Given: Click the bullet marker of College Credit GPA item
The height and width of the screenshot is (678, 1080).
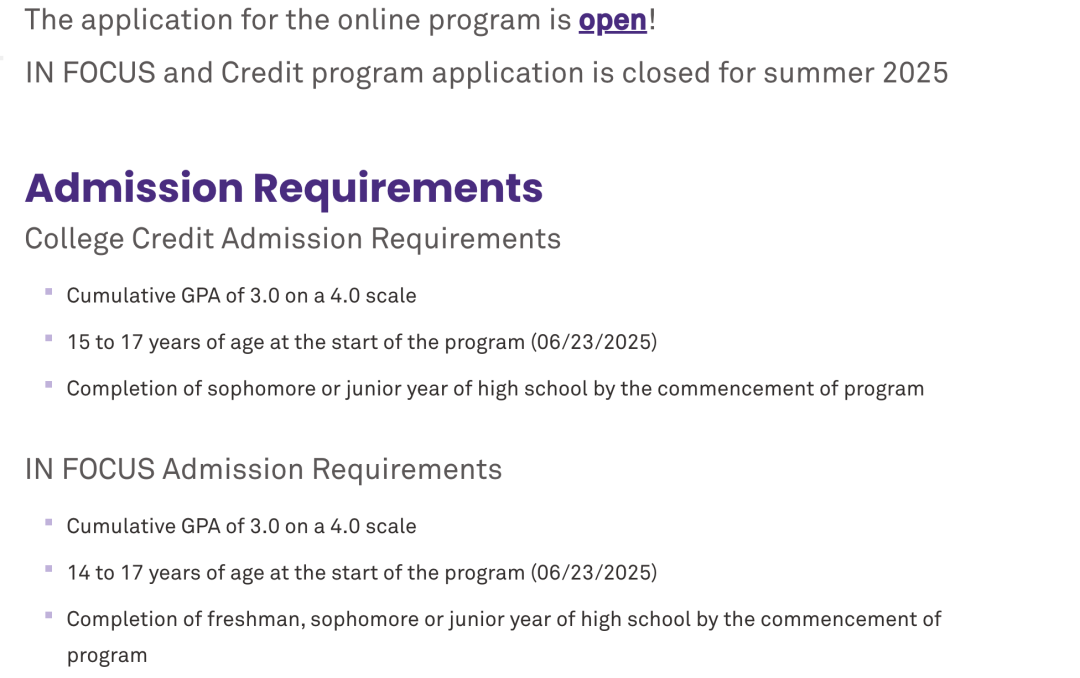Looking at the screenshot, I should pos(49,291).
